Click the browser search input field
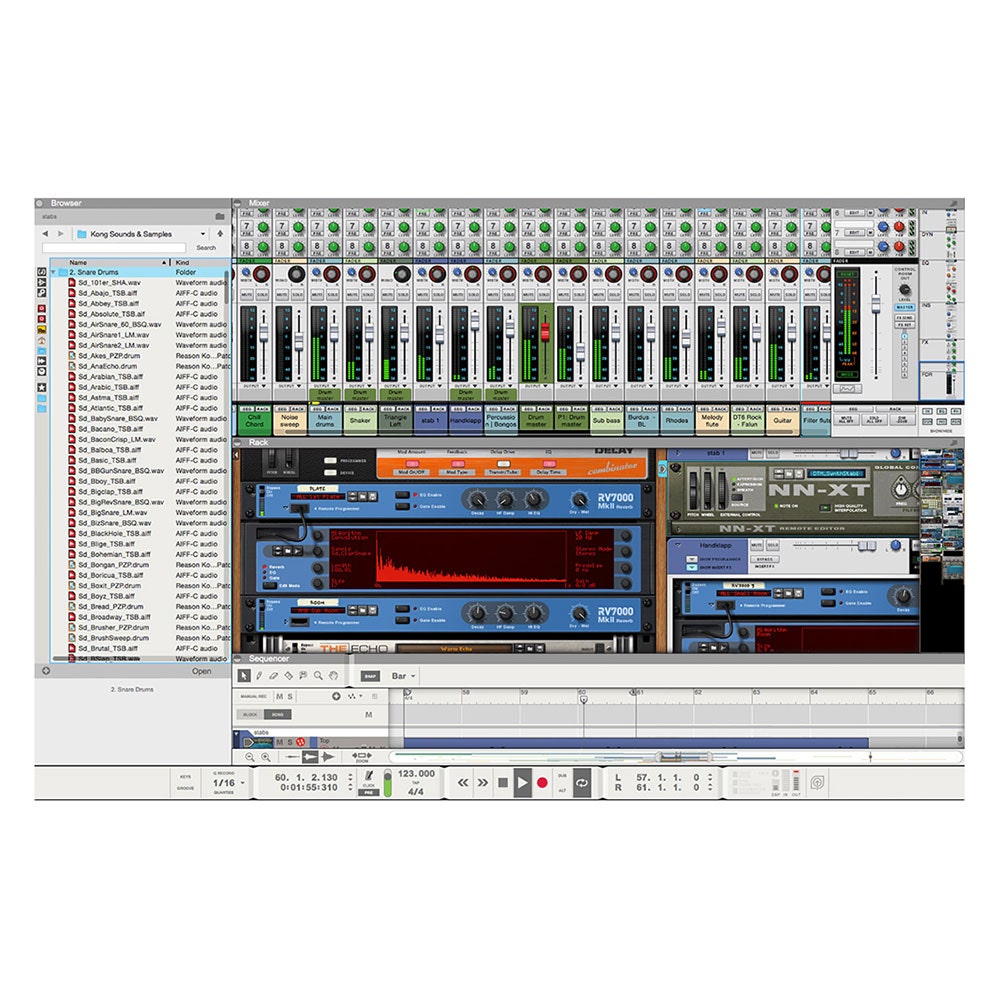This screenshot has width=1000, height=1000. pos(114,247)
